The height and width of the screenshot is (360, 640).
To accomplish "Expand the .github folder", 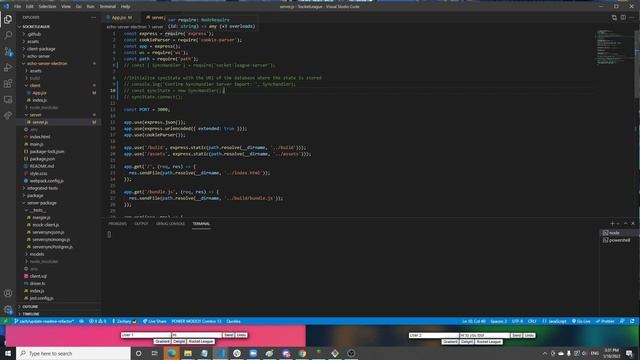I will tap(34, 34).
